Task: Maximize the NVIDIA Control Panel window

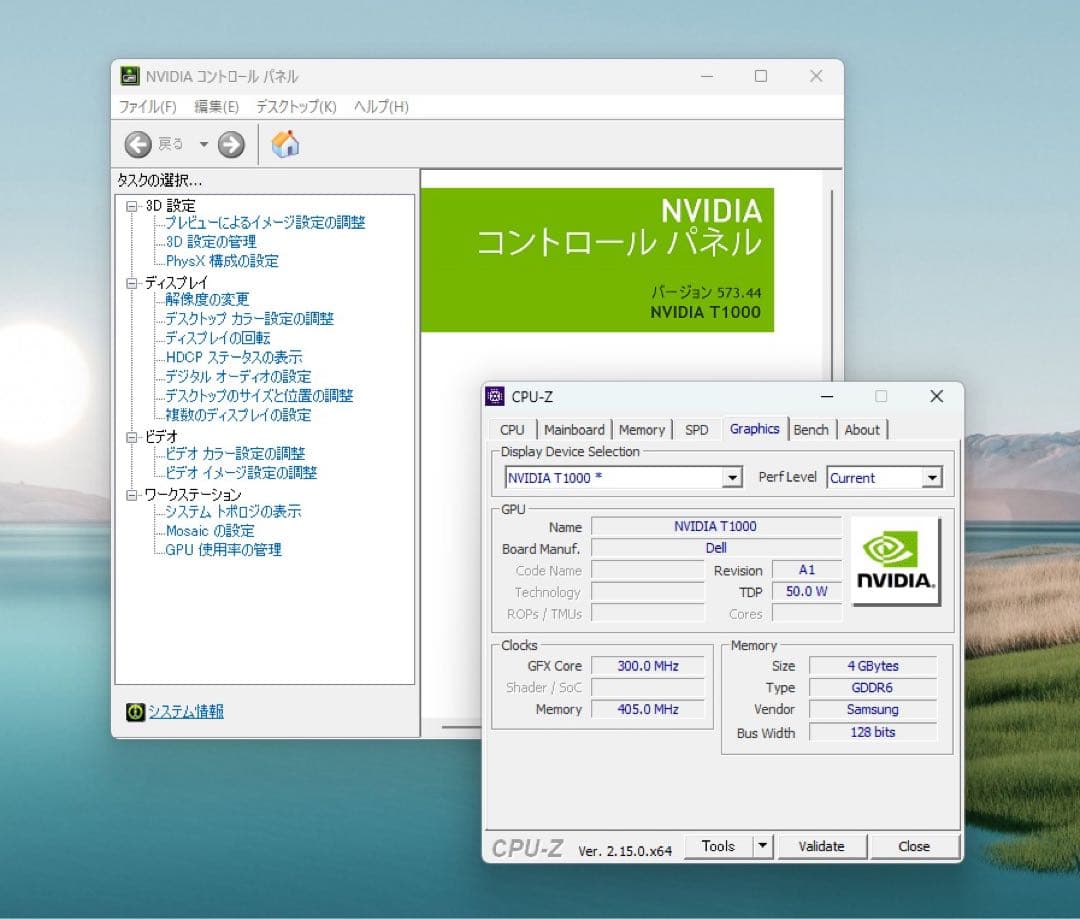Action: (x=760, y=76)
